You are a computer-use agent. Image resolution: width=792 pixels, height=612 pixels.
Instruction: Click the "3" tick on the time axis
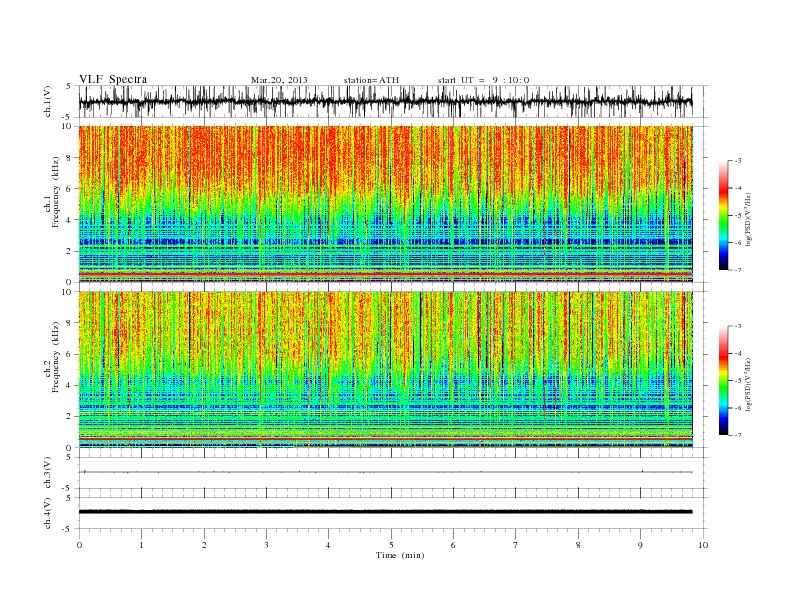pos(266,545)
